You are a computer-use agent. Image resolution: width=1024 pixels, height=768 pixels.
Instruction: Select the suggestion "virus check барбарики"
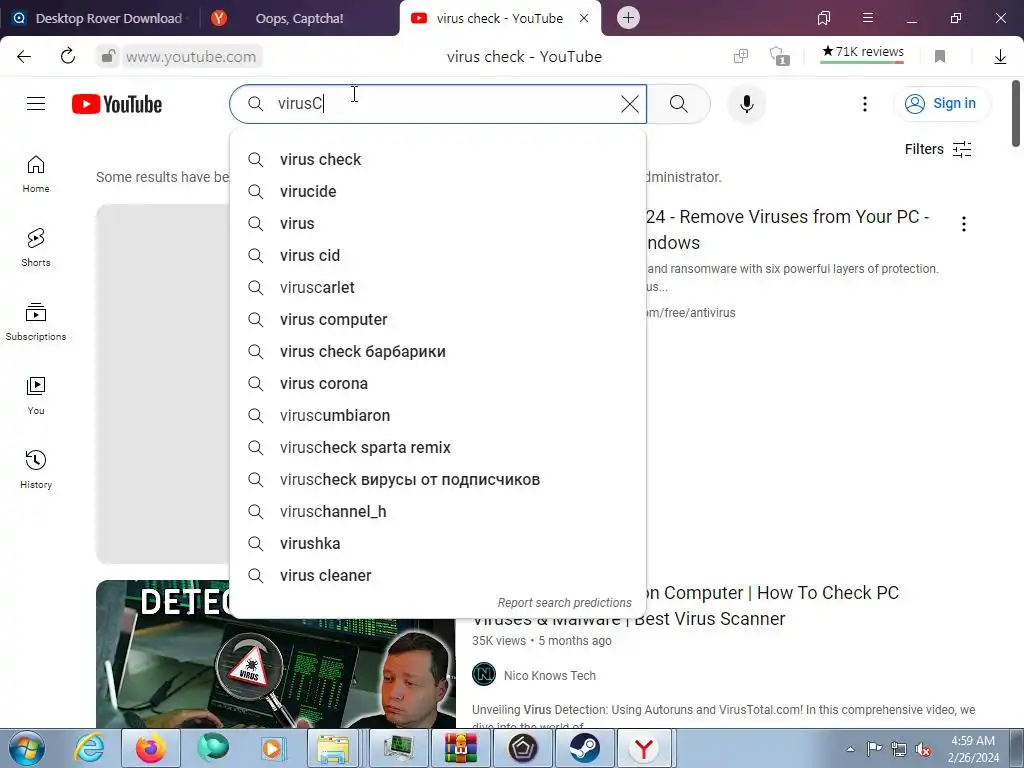[x=438, y=351]
